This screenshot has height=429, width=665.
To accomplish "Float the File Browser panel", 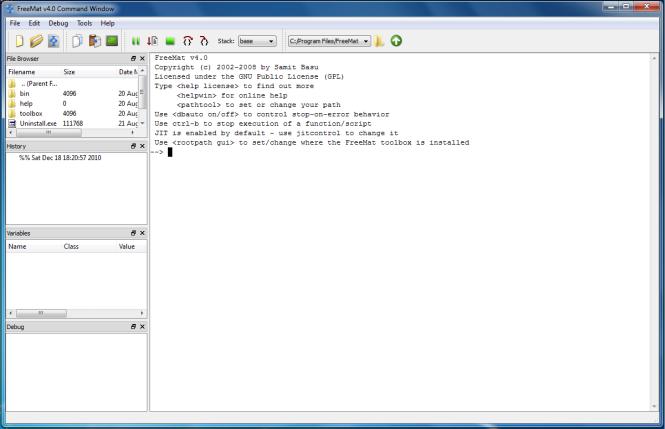I will click(133, 58).
